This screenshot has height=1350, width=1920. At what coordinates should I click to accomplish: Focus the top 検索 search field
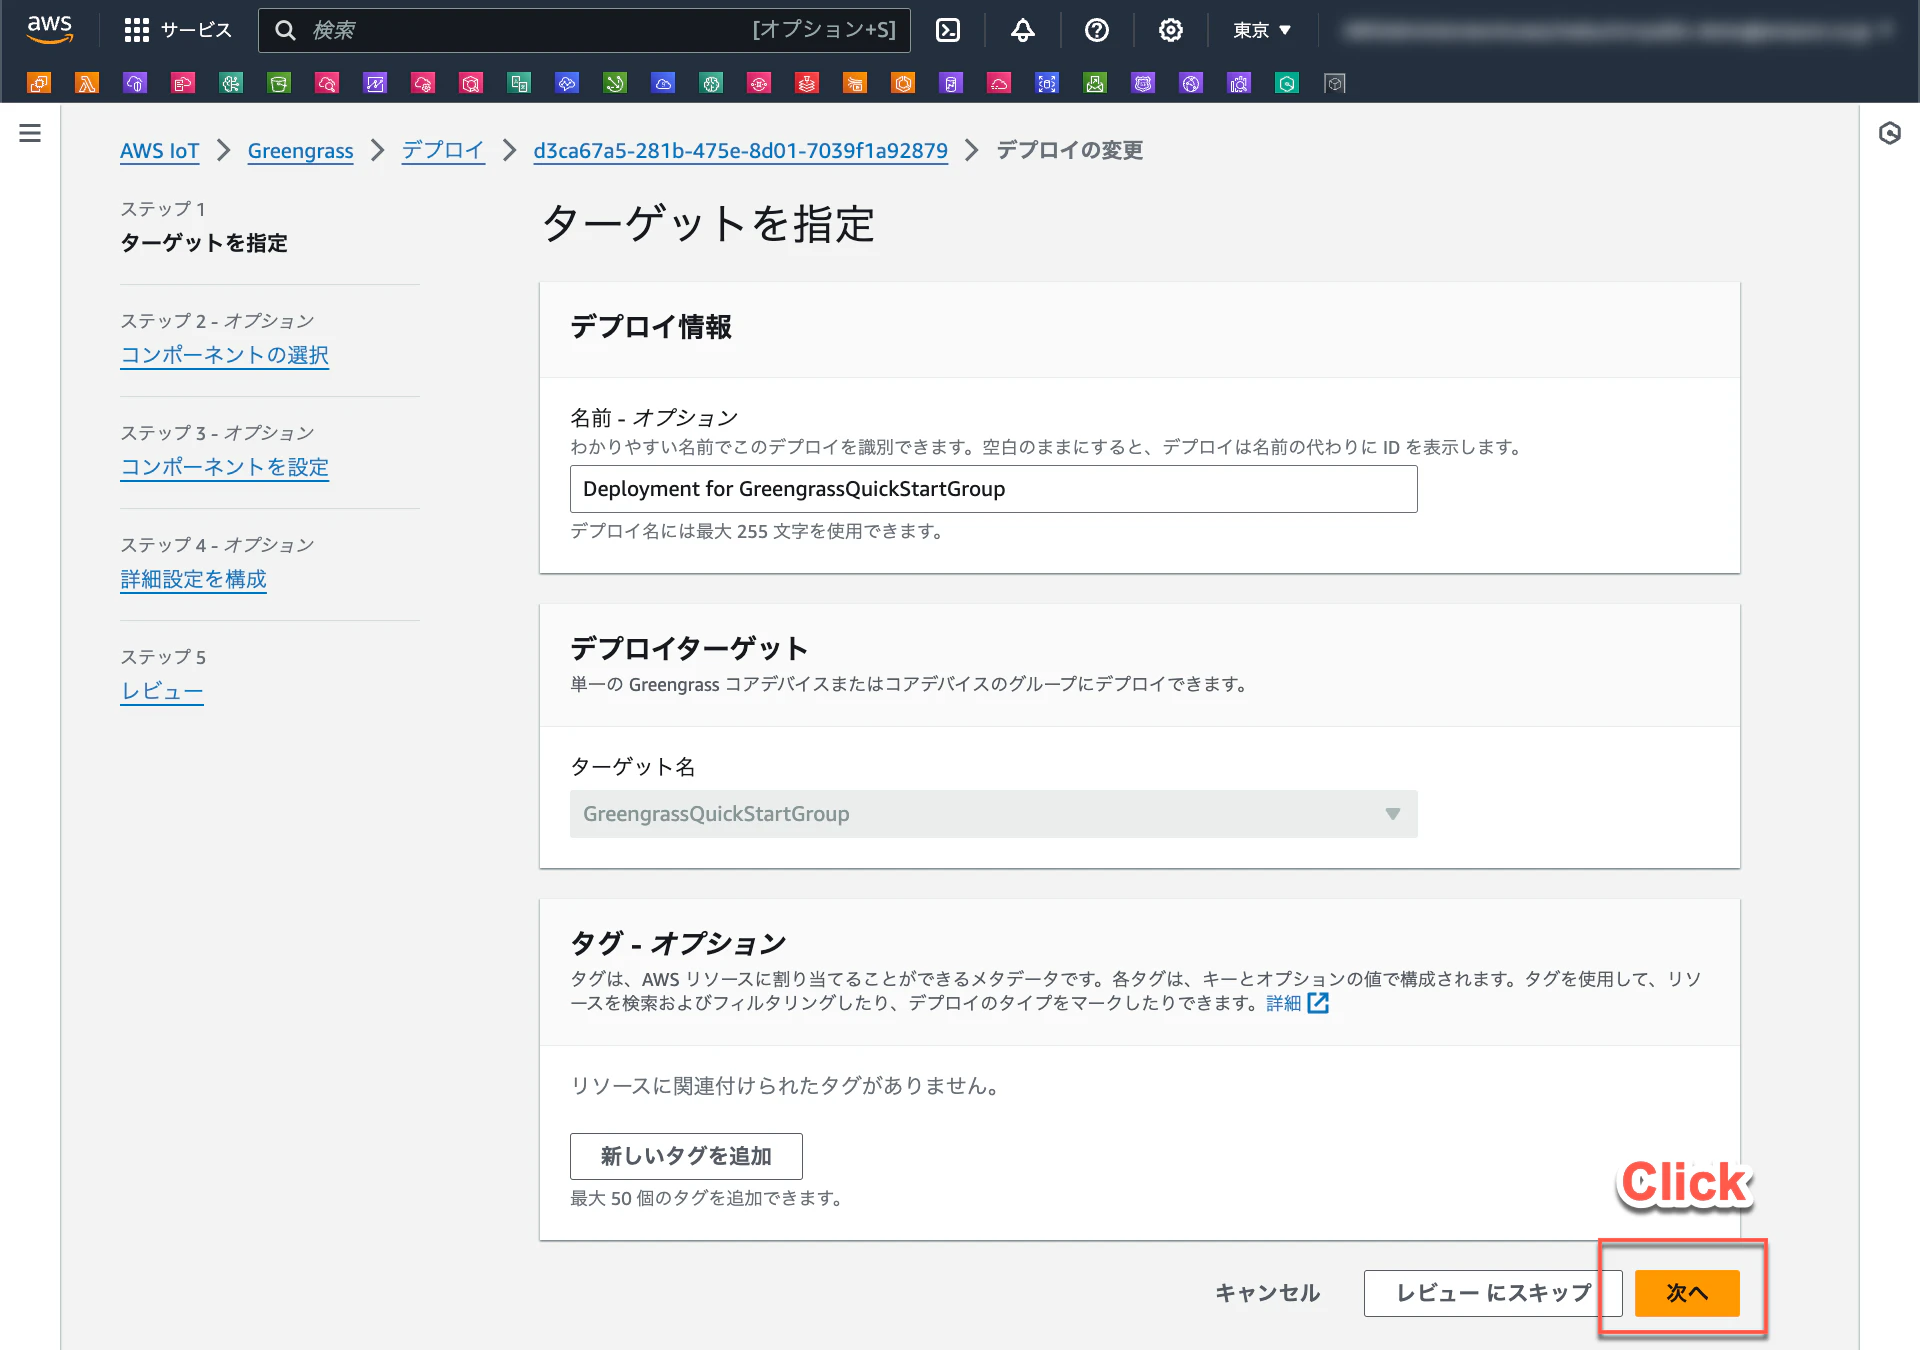(x=584, y=30)
